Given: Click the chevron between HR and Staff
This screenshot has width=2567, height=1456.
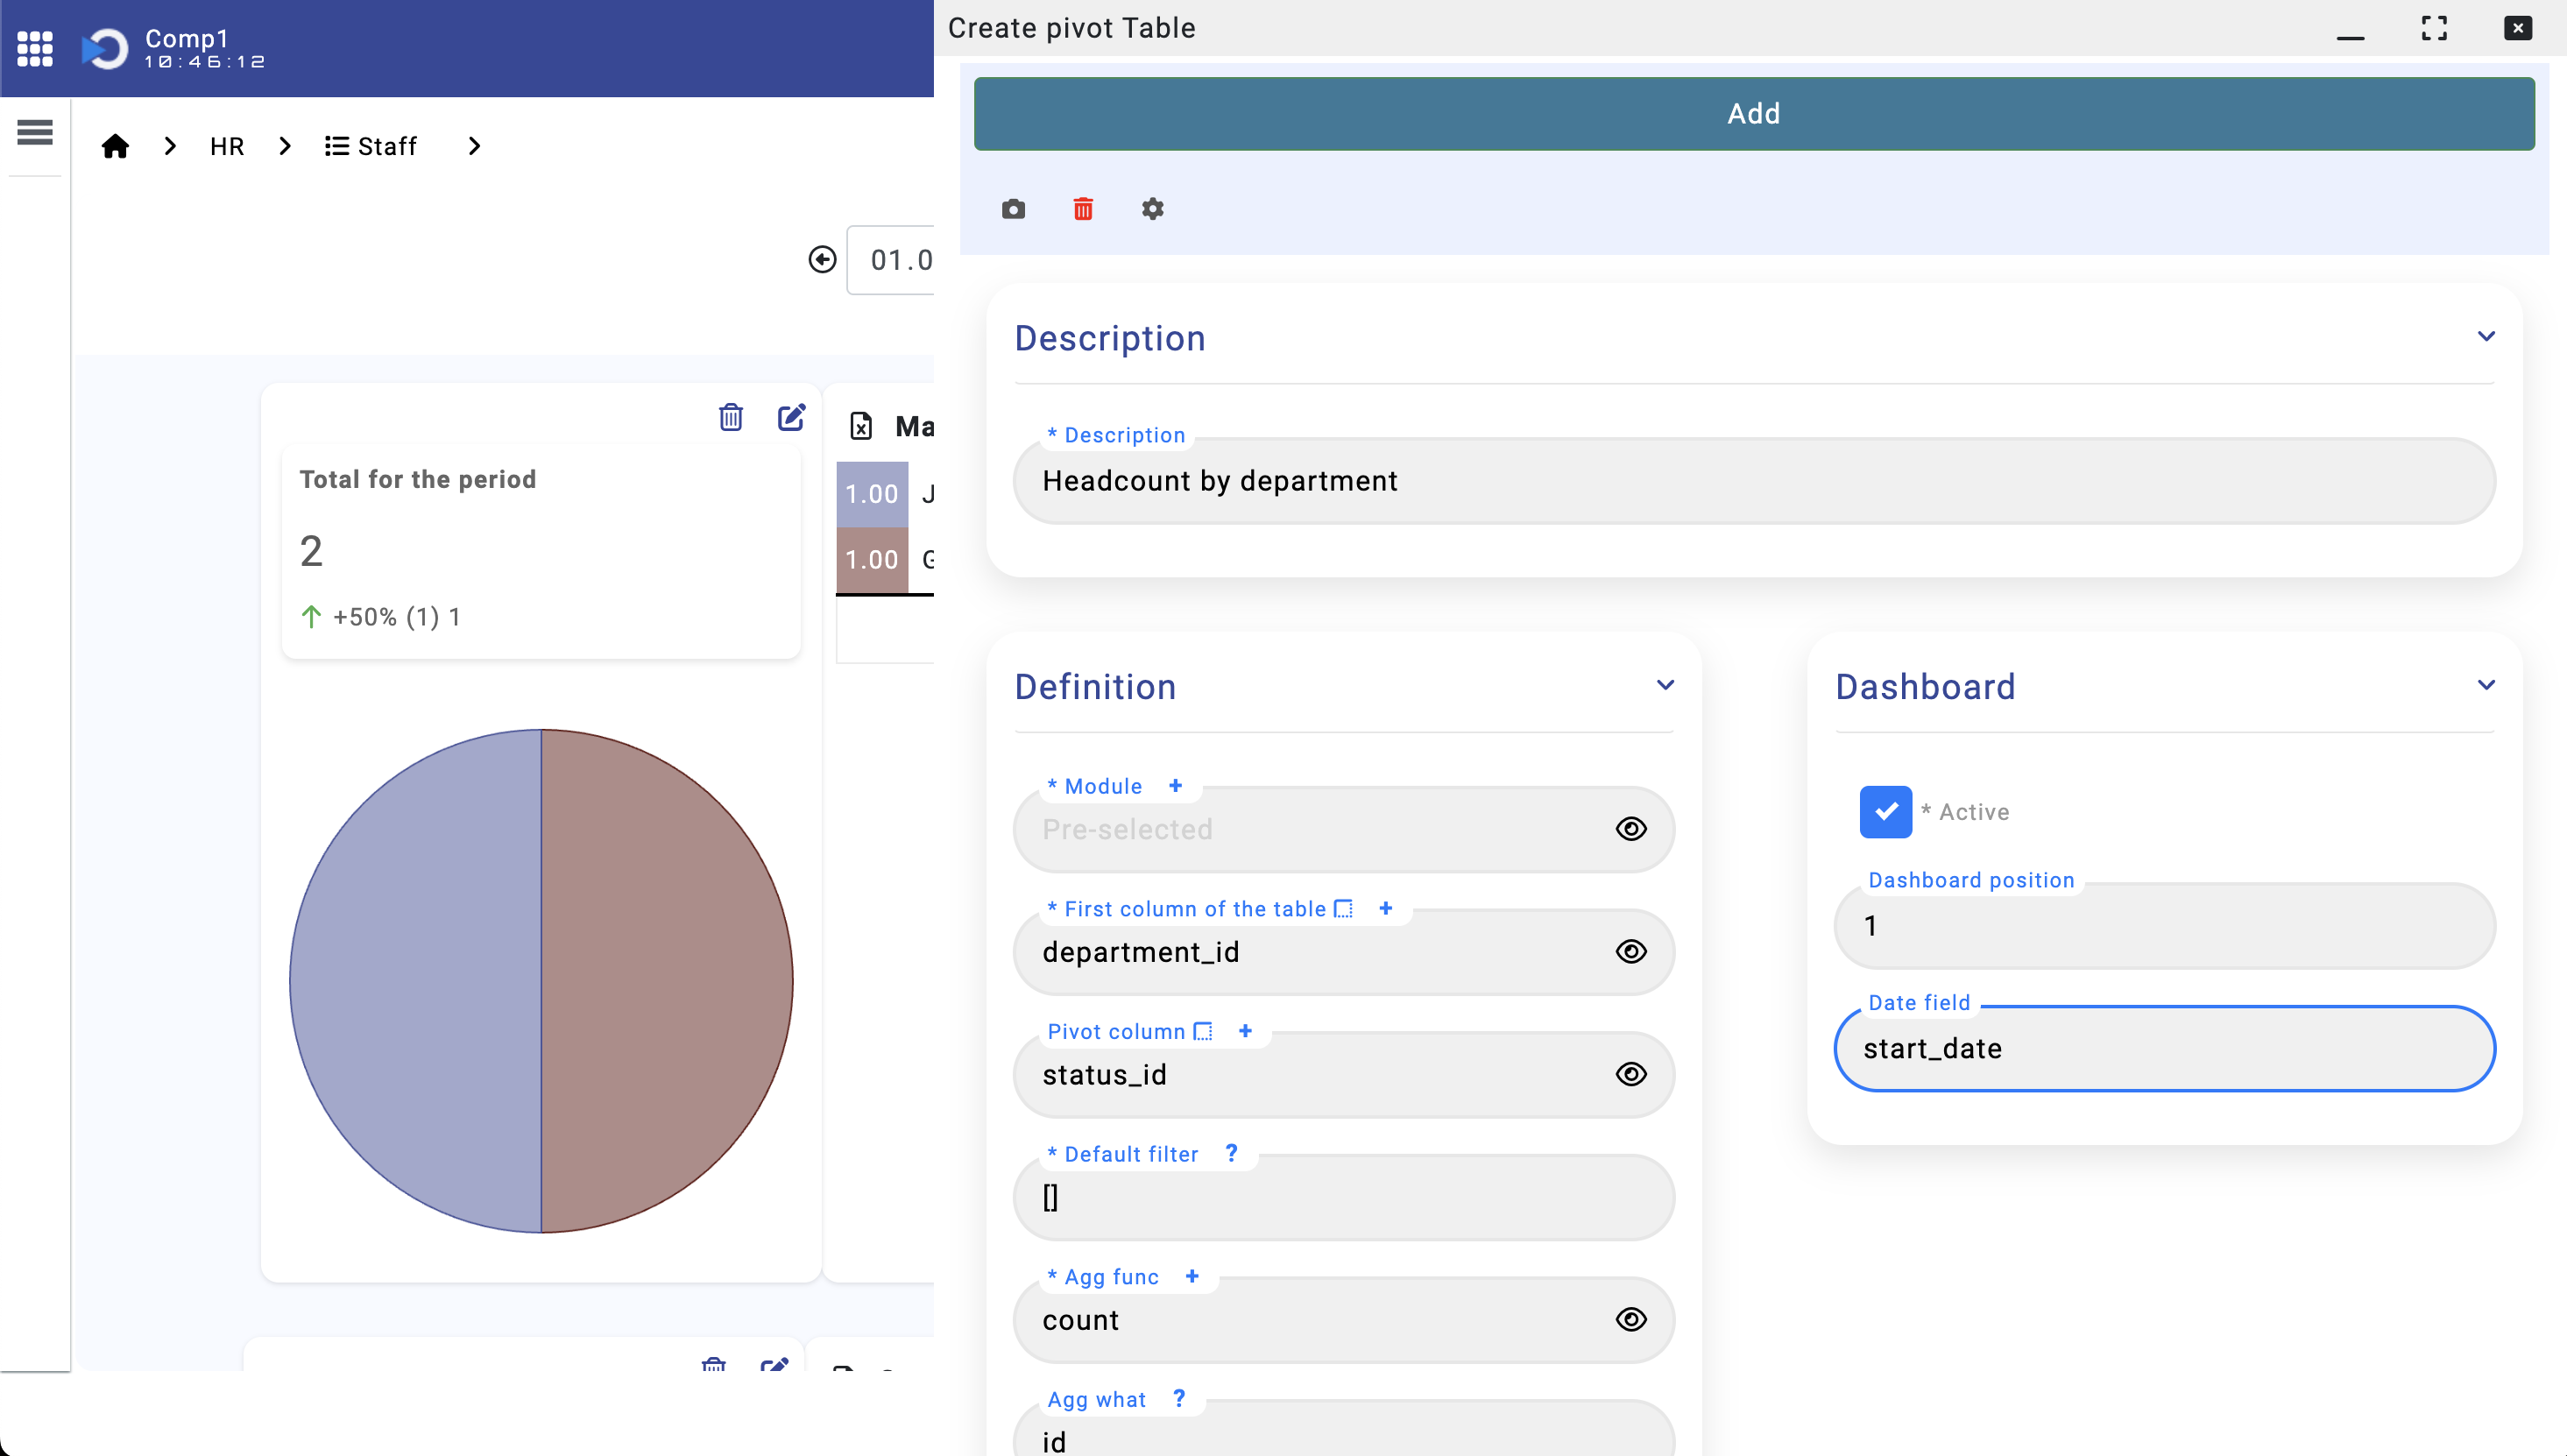Looking at the screenshot, I should pyautogui.click(x=285, y=147).
